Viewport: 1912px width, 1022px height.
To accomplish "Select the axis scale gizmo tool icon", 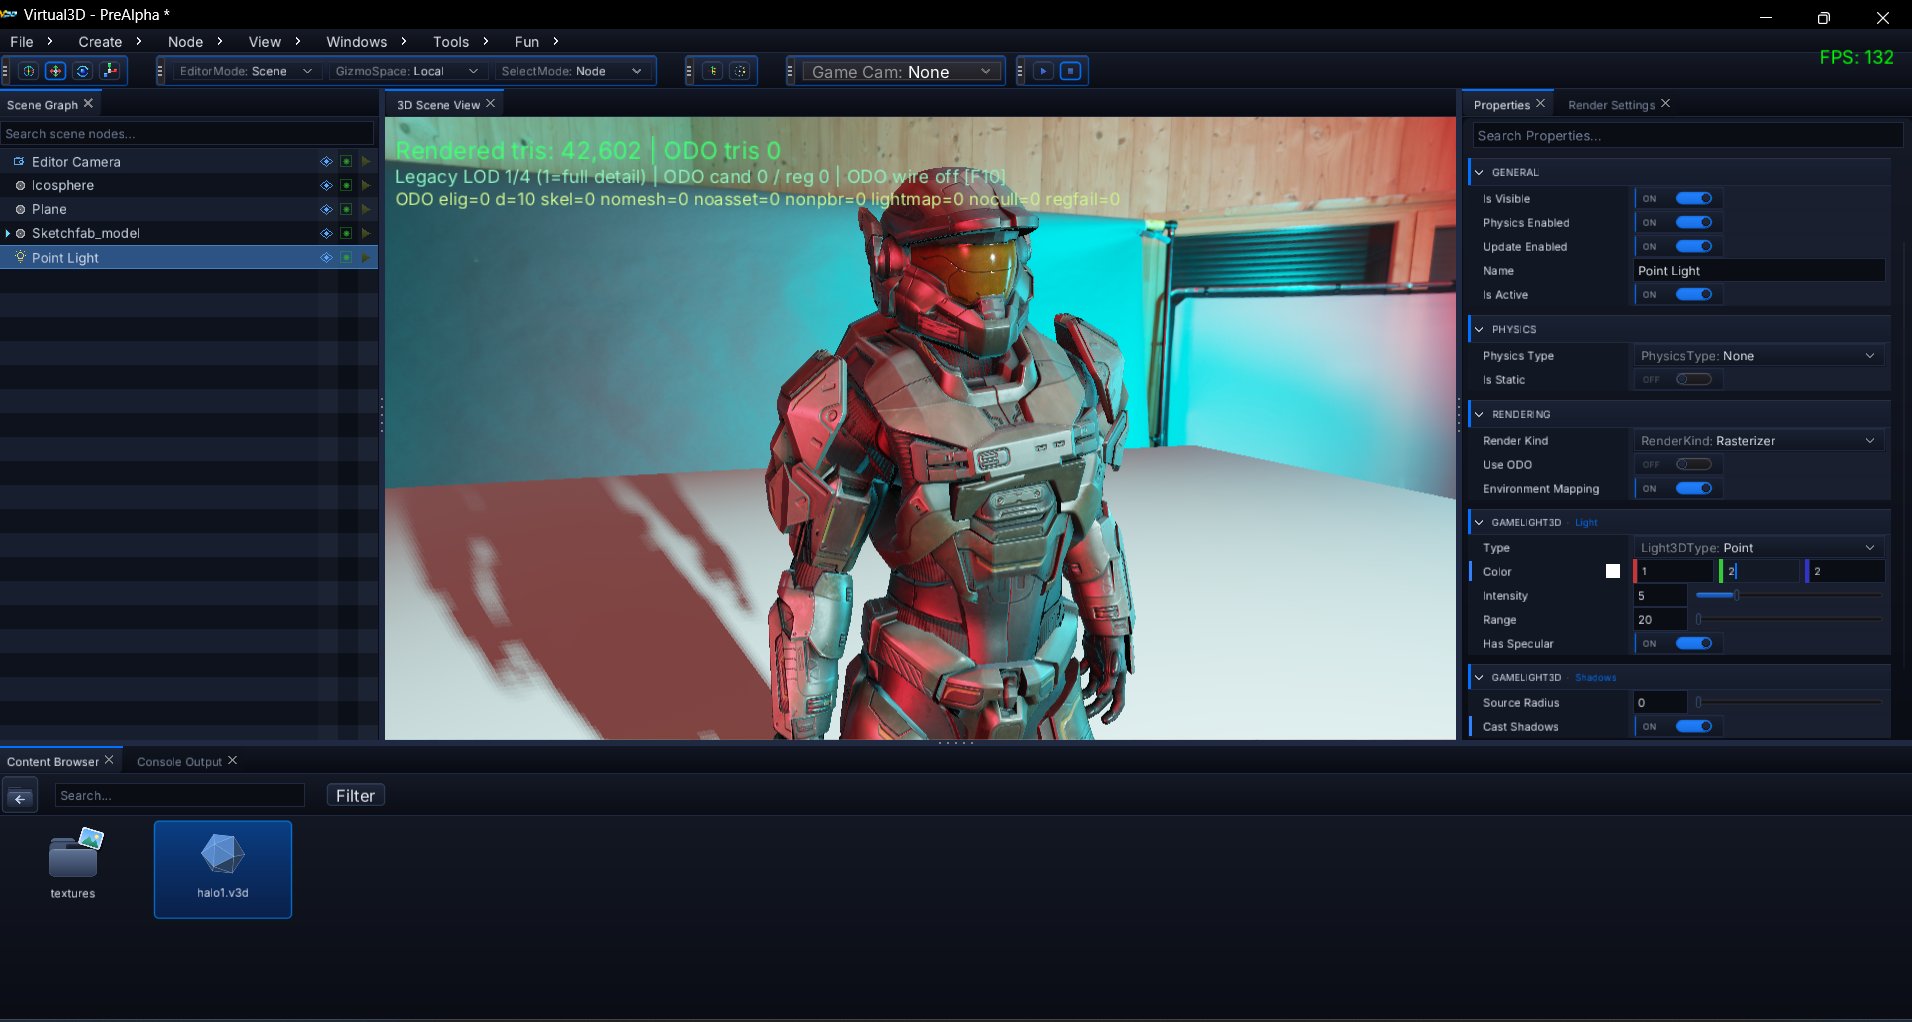I will [110, 71].
